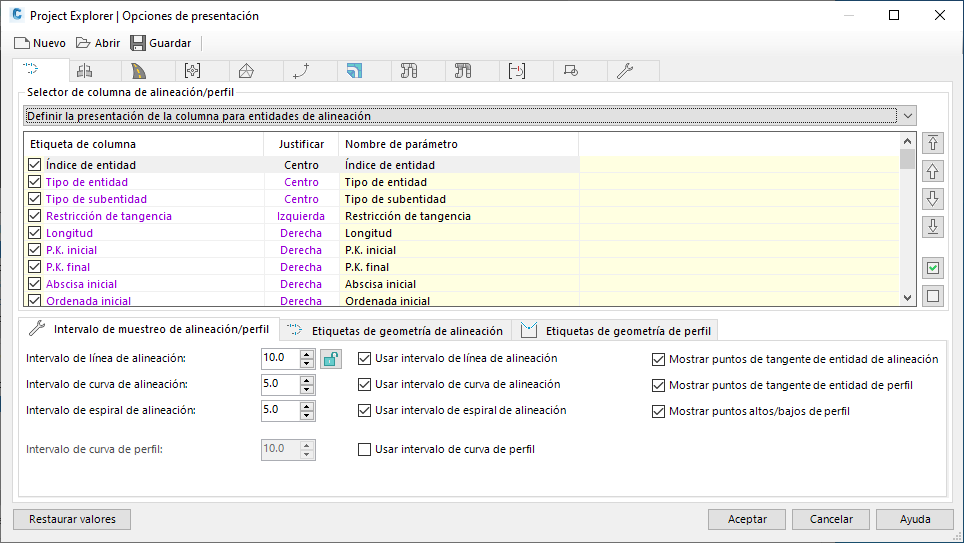The width and height of the screenshot is (964, 543).
Task: Open the road corridor icon tab
Action: tap(138, 70)
